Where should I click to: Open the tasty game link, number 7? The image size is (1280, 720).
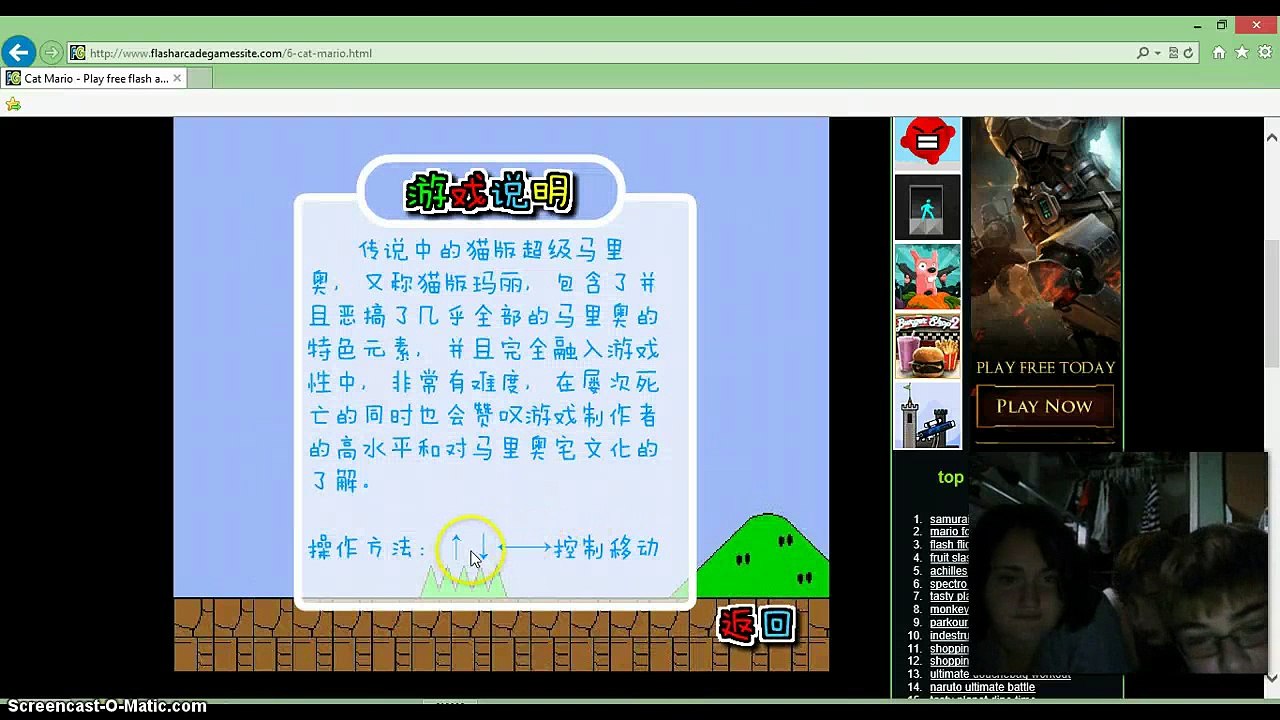tap(949, 596)
